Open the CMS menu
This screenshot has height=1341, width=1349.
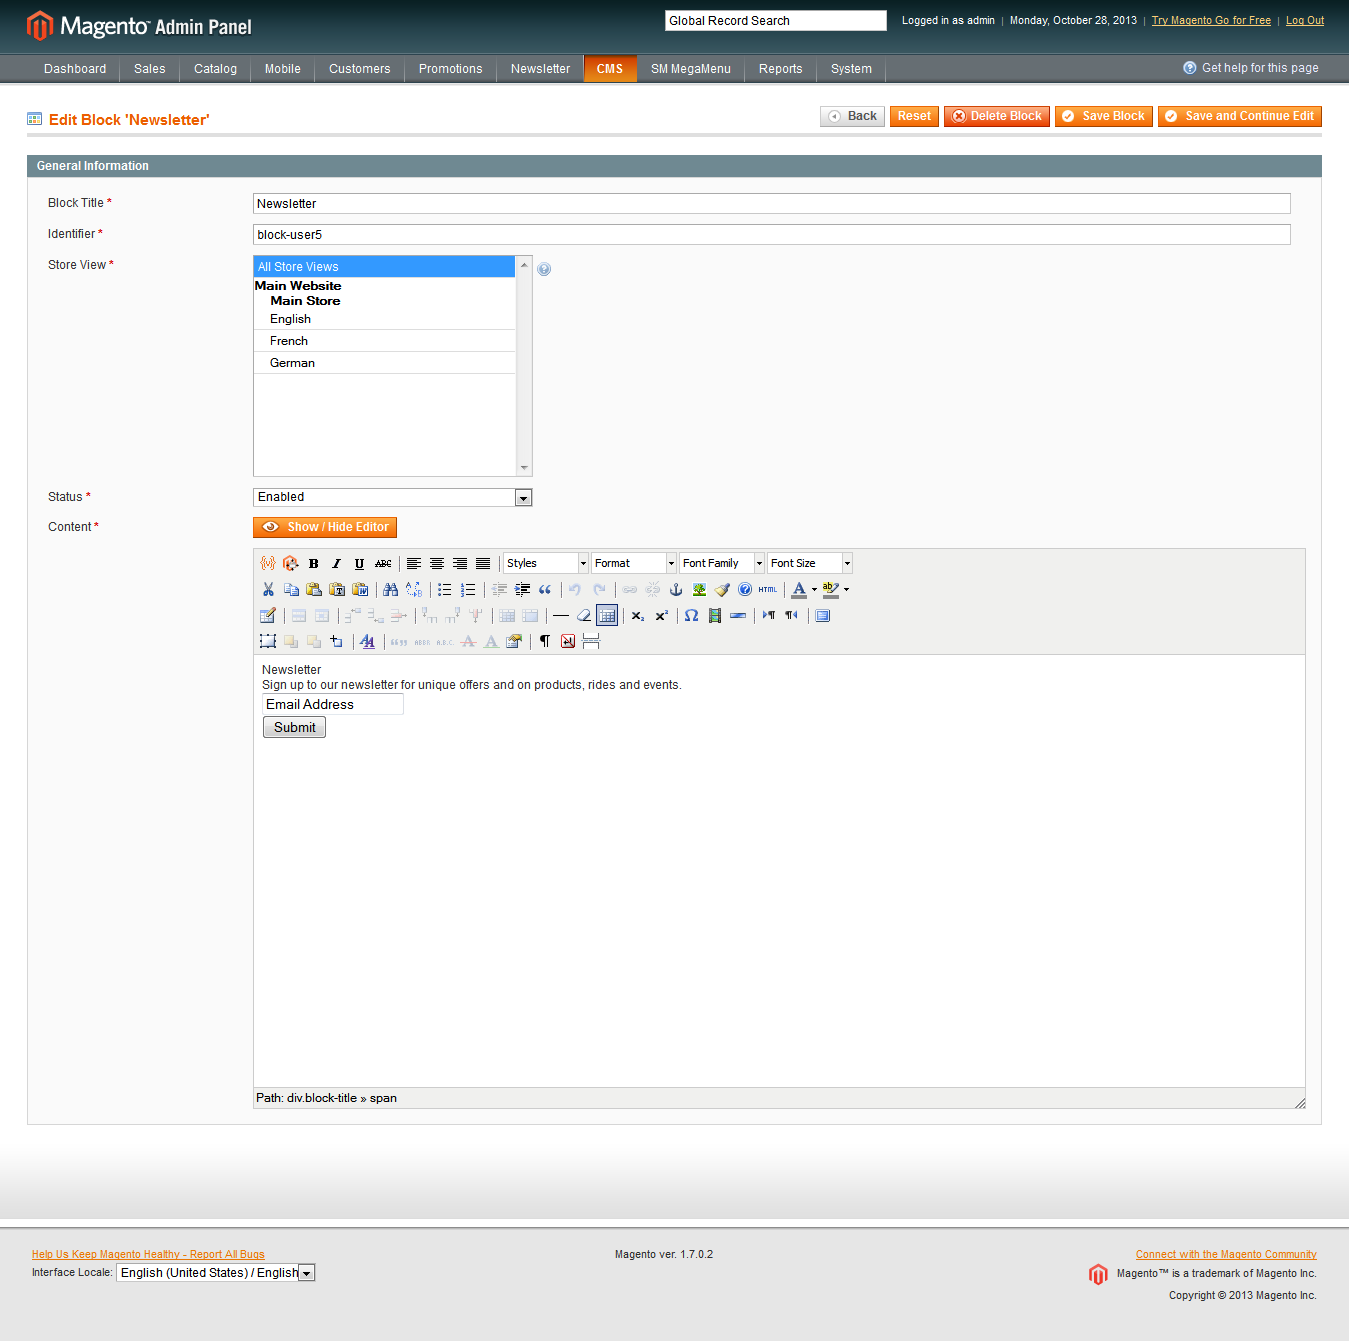[x=610, y=69]
